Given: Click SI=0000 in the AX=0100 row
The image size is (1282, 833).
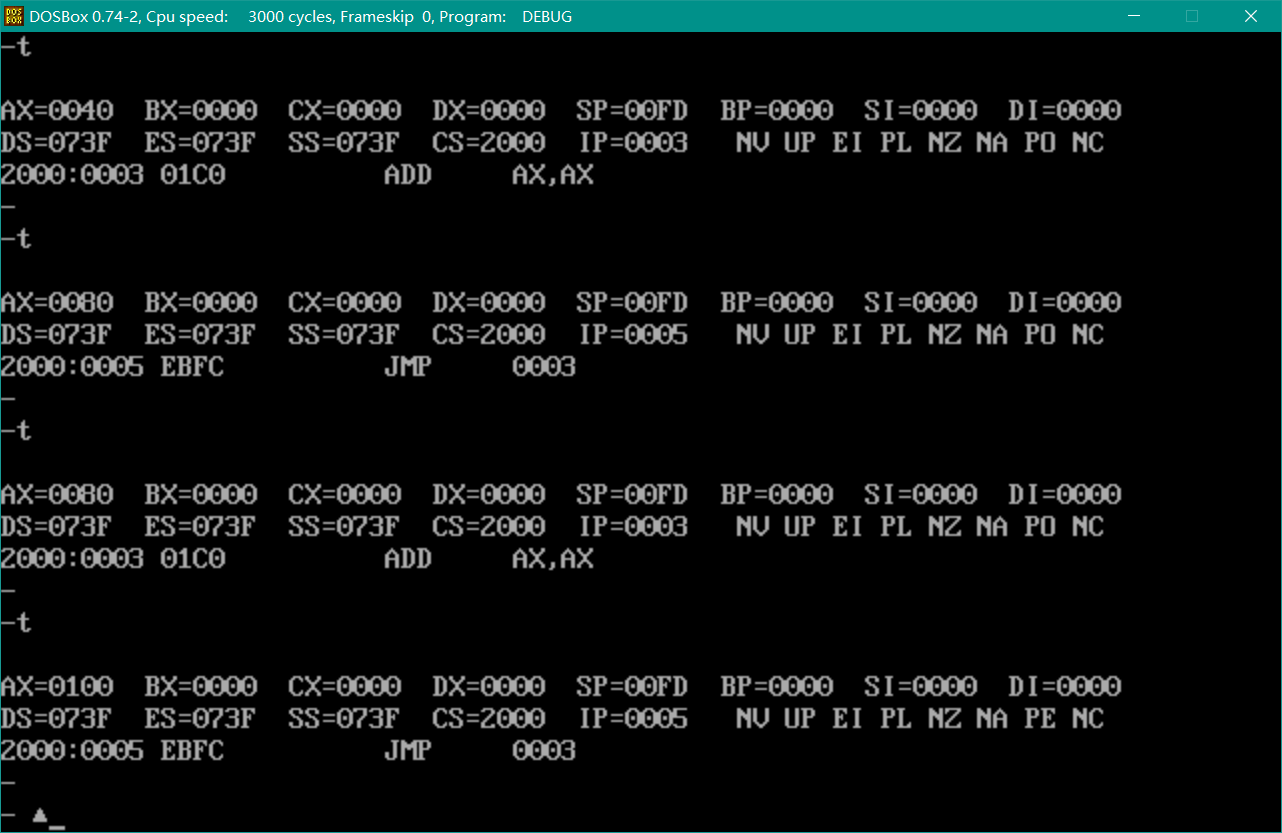Looking at the screenshot, I should [921, 686].
